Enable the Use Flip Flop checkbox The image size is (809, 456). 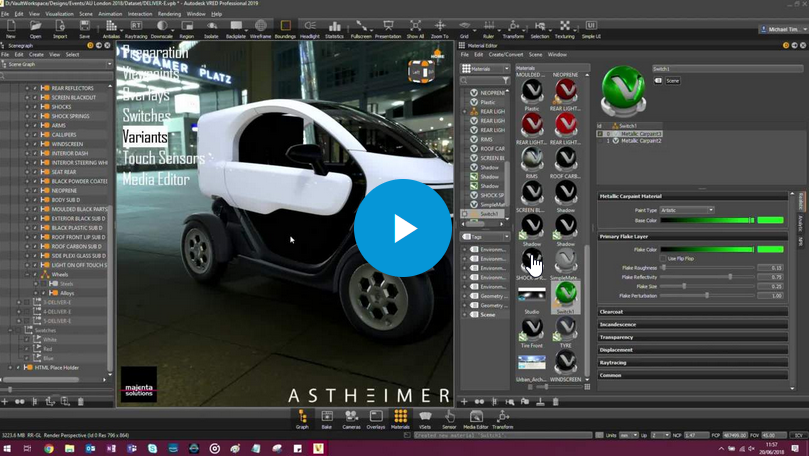click(x=661, y=258)
